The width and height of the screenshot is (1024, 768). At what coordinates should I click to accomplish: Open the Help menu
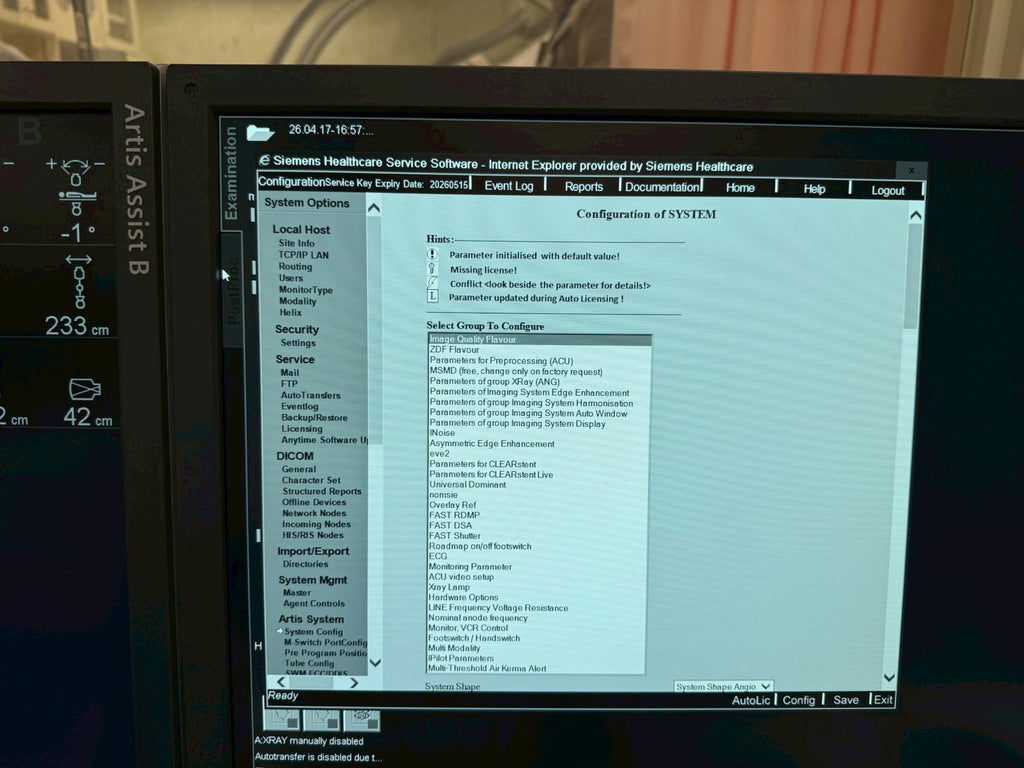(x=814, y=189)
